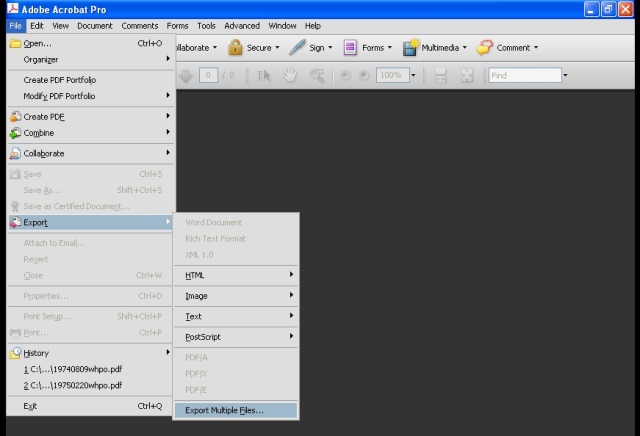Select the Hand tool
This screenshot has width=640, height=436.
(x=290, y=75)
